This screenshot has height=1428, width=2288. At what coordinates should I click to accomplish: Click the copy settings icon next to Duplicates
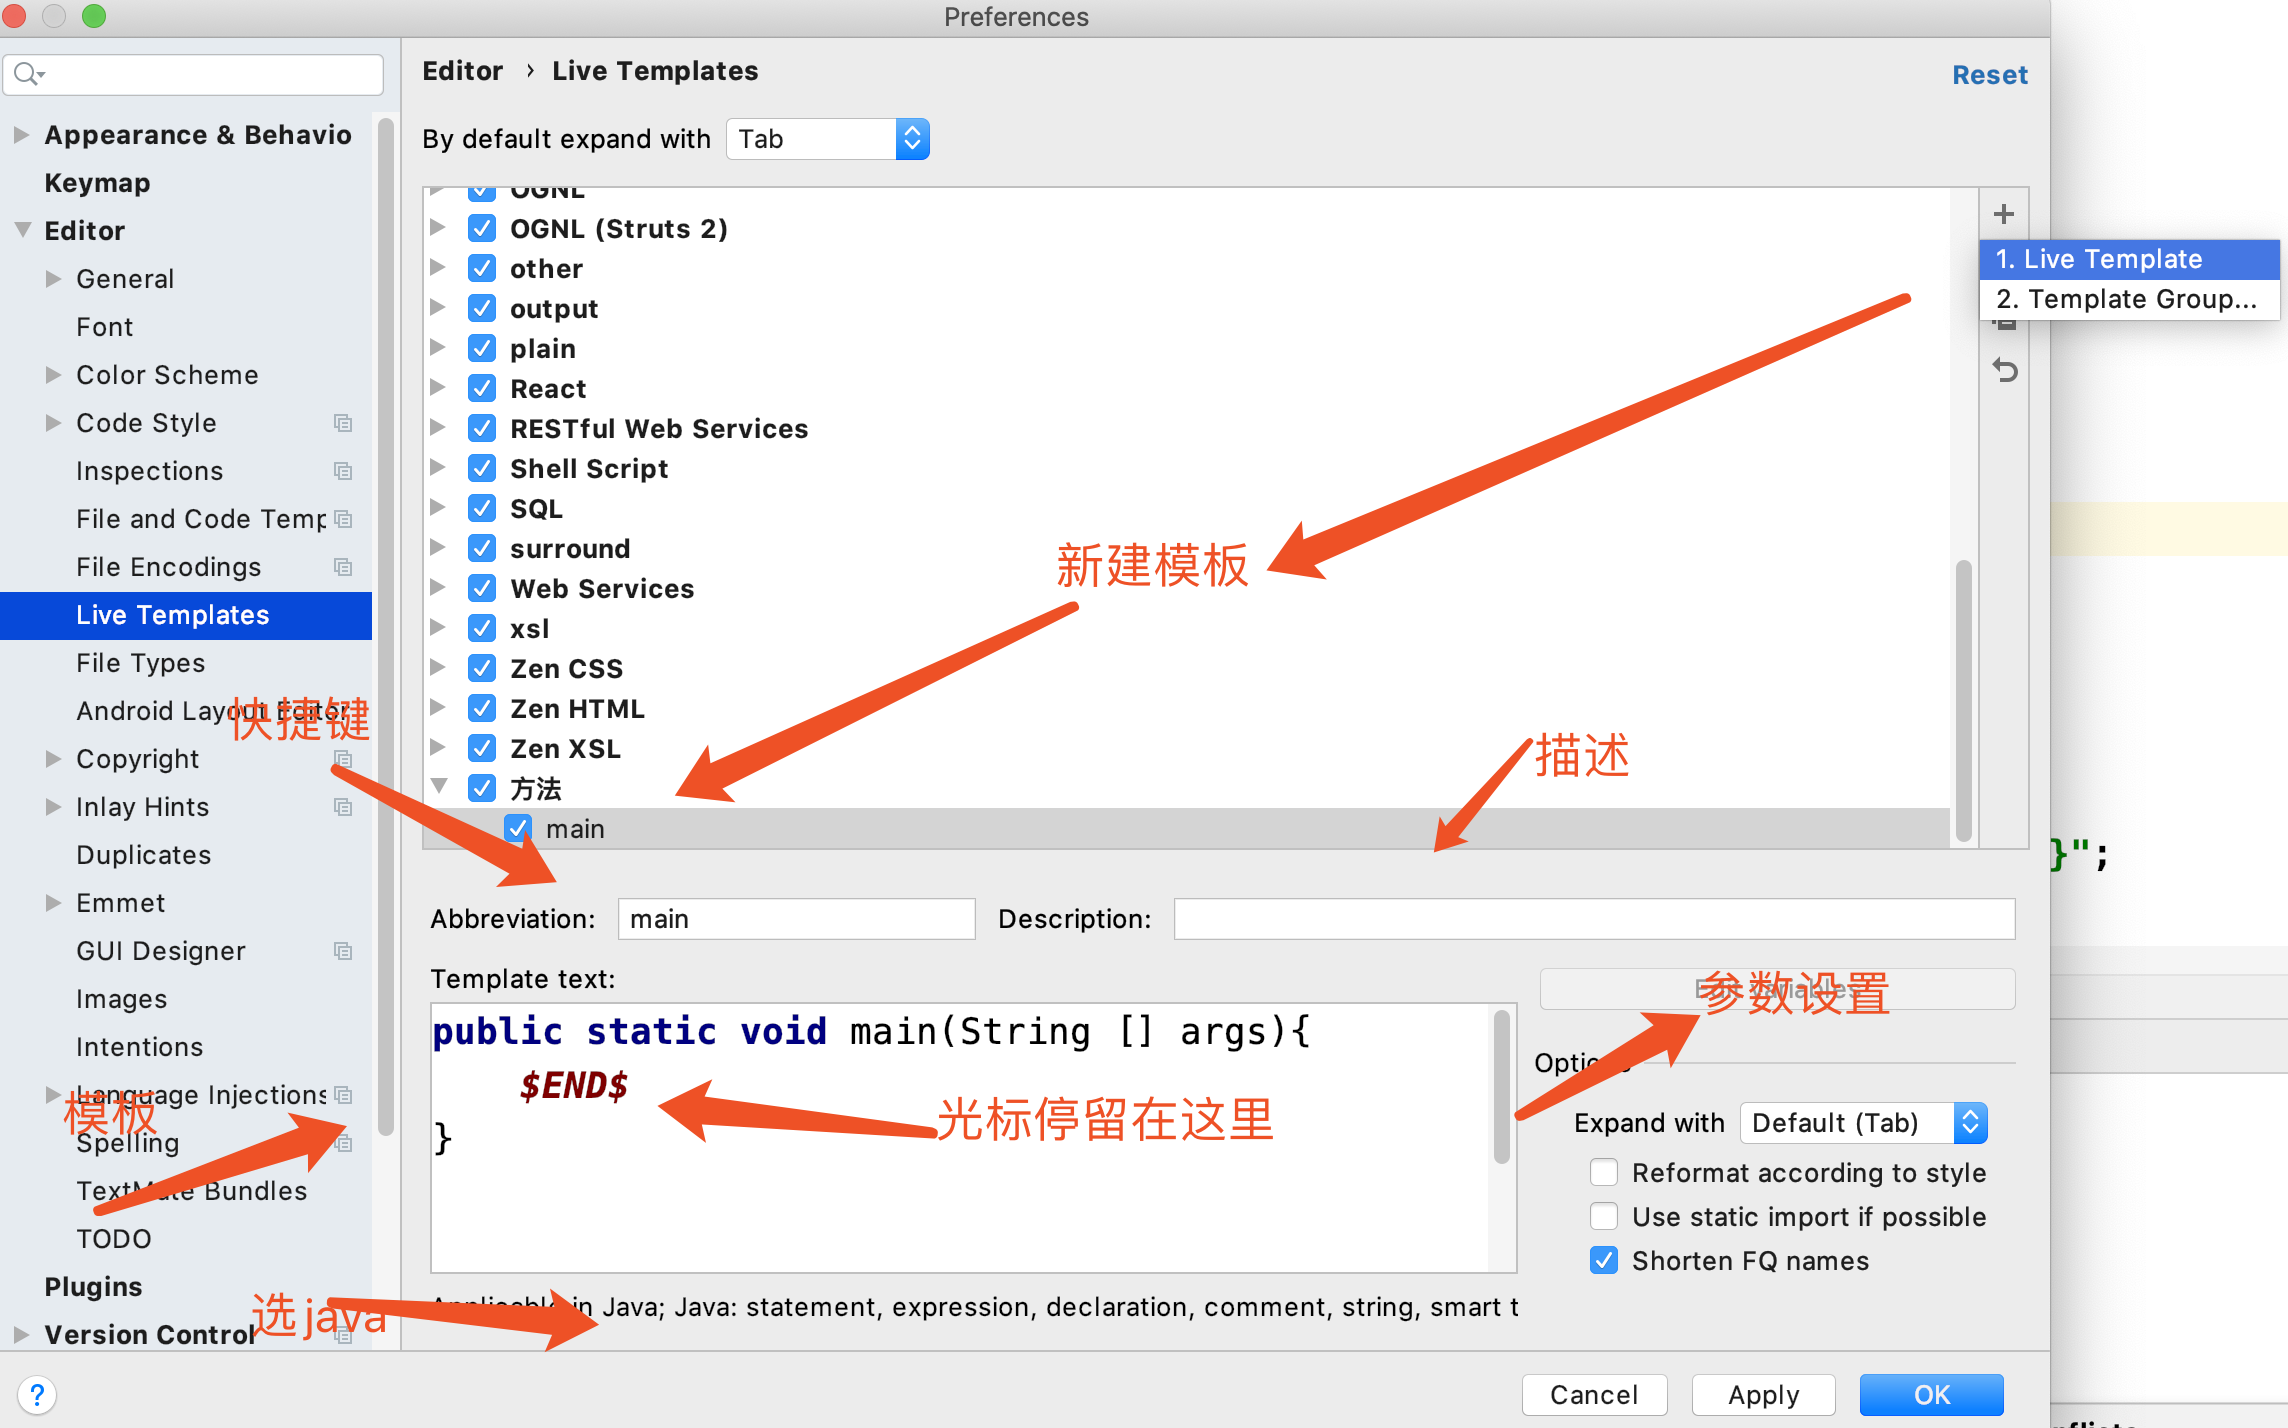[x=344, y=854]
